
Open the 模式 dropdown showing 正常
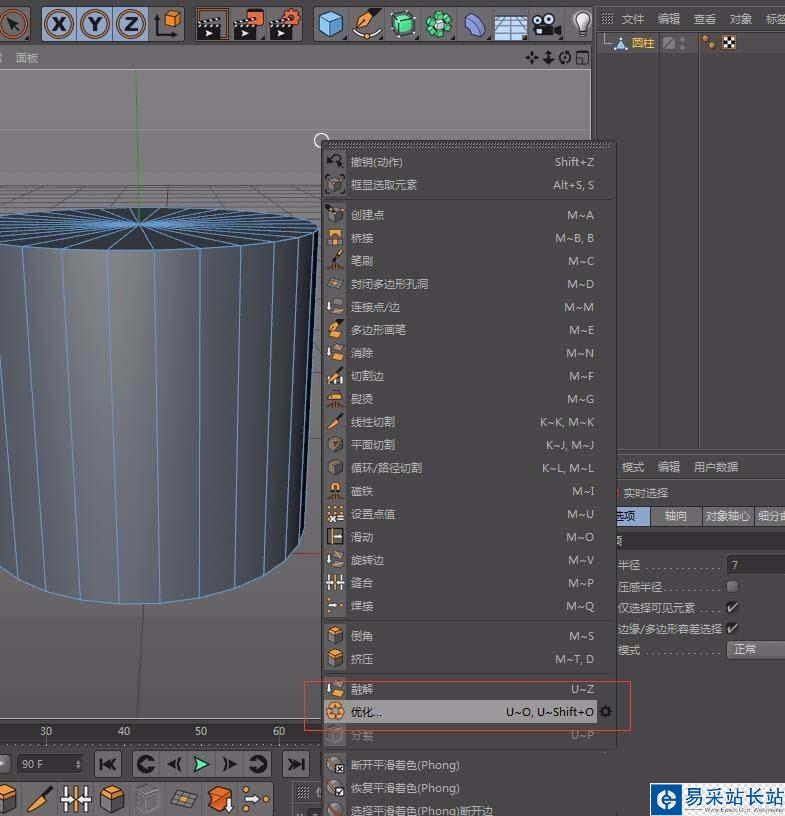coord(755,650)
